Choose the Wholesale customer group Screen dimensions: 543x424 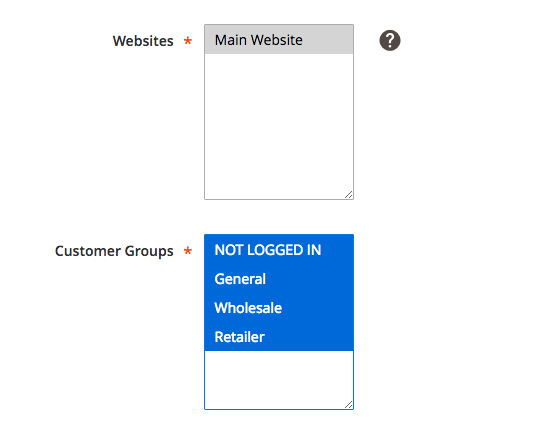279,308
